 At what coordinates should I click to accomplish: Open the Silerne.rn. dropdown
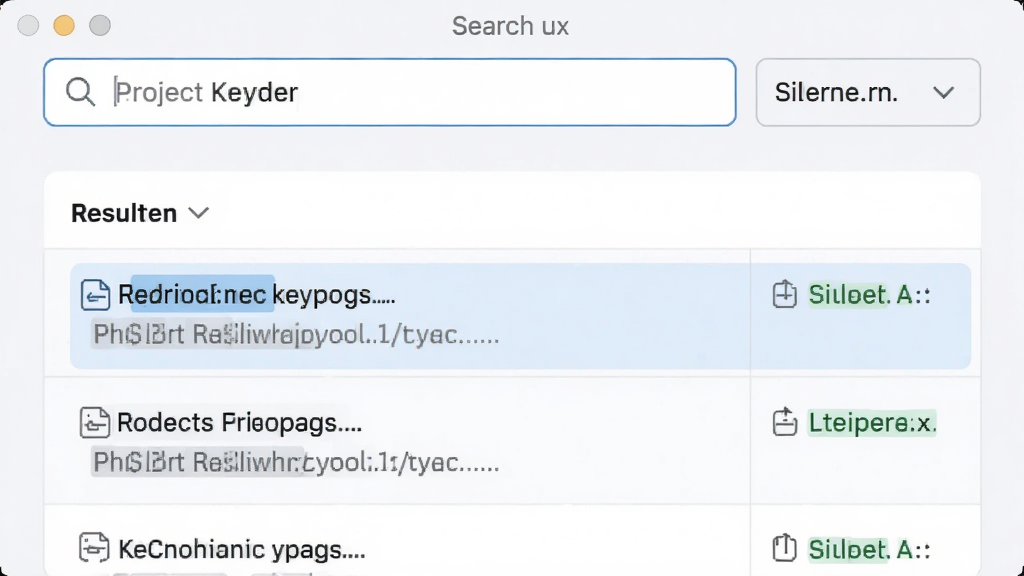[868, 92]
